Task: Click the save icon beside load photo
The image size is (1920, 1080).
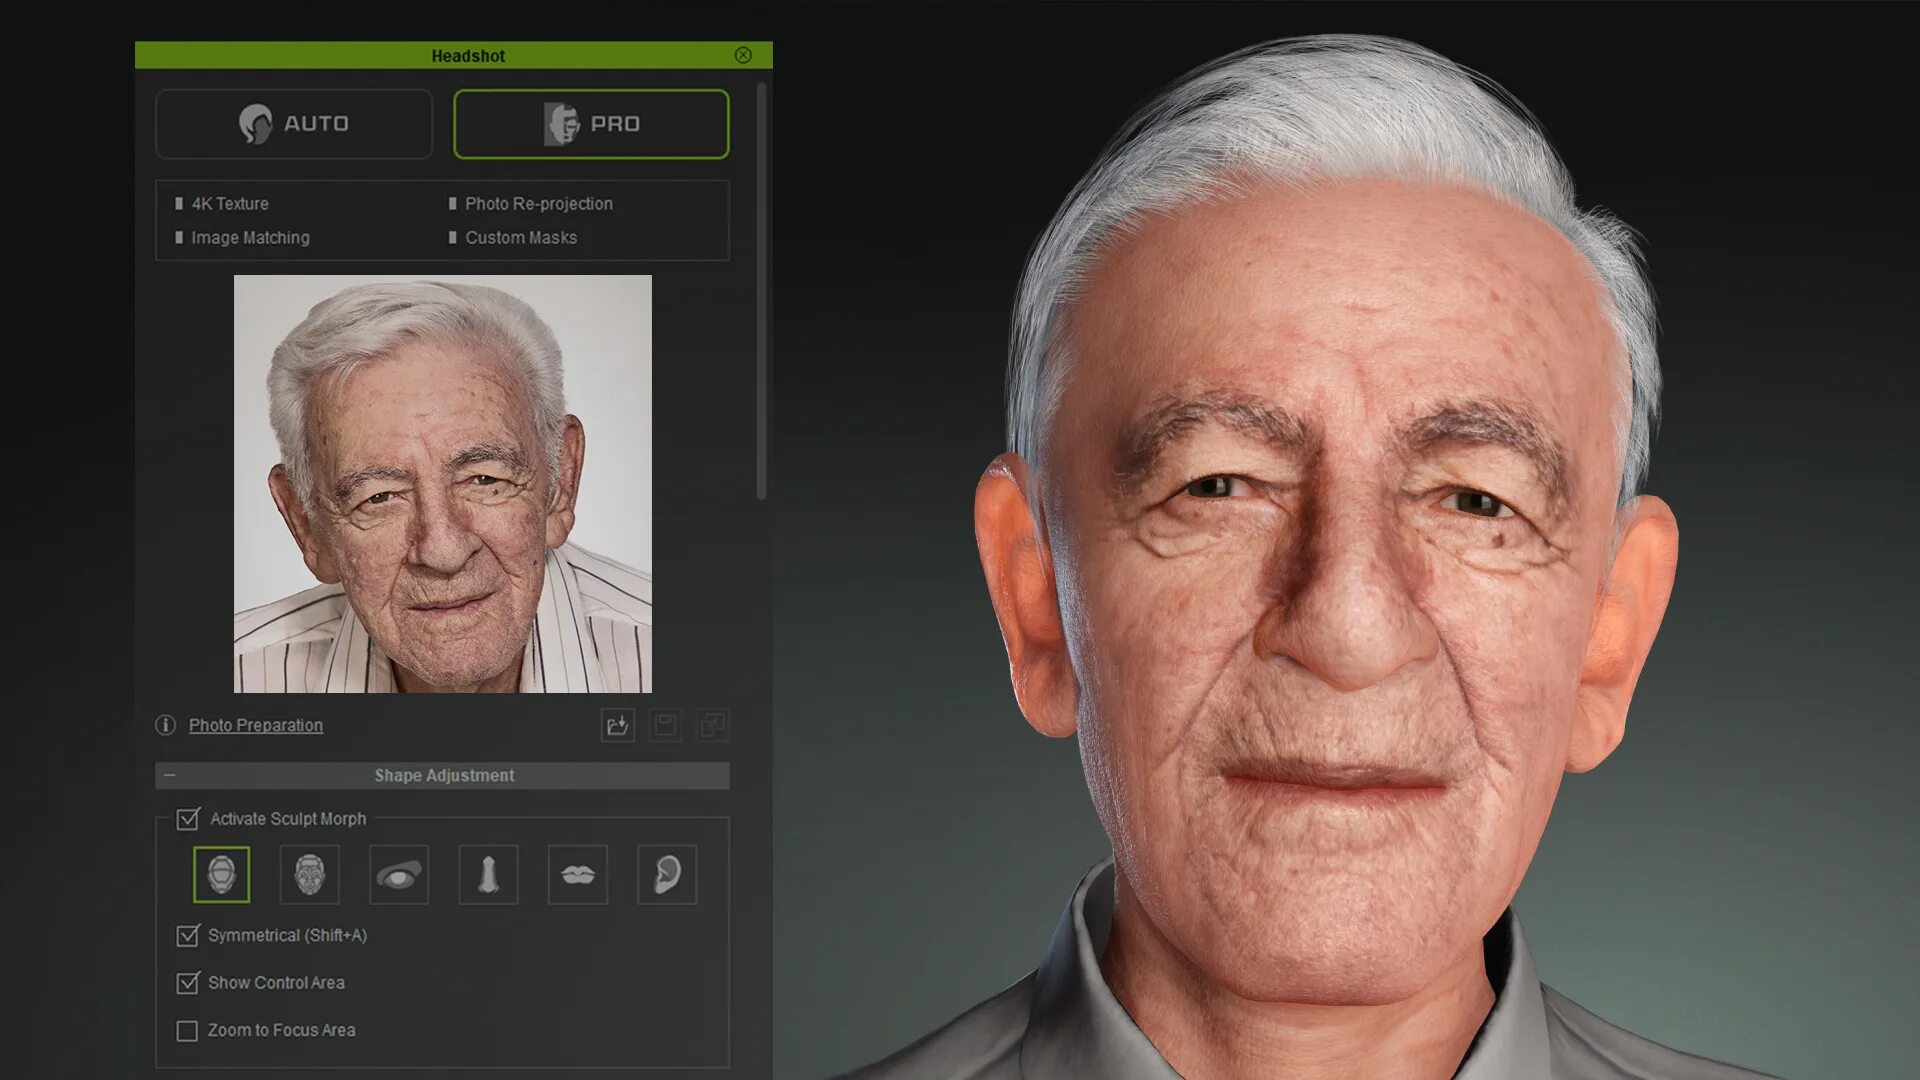Action: tap(665, 725)
